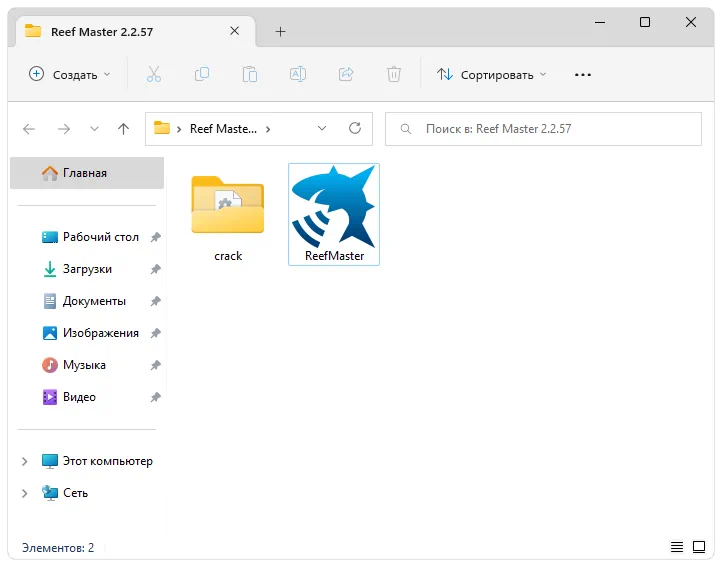Open the Сортировать dropdown
The height and width of the screenshot is (569, 723).
coord(492,74)
